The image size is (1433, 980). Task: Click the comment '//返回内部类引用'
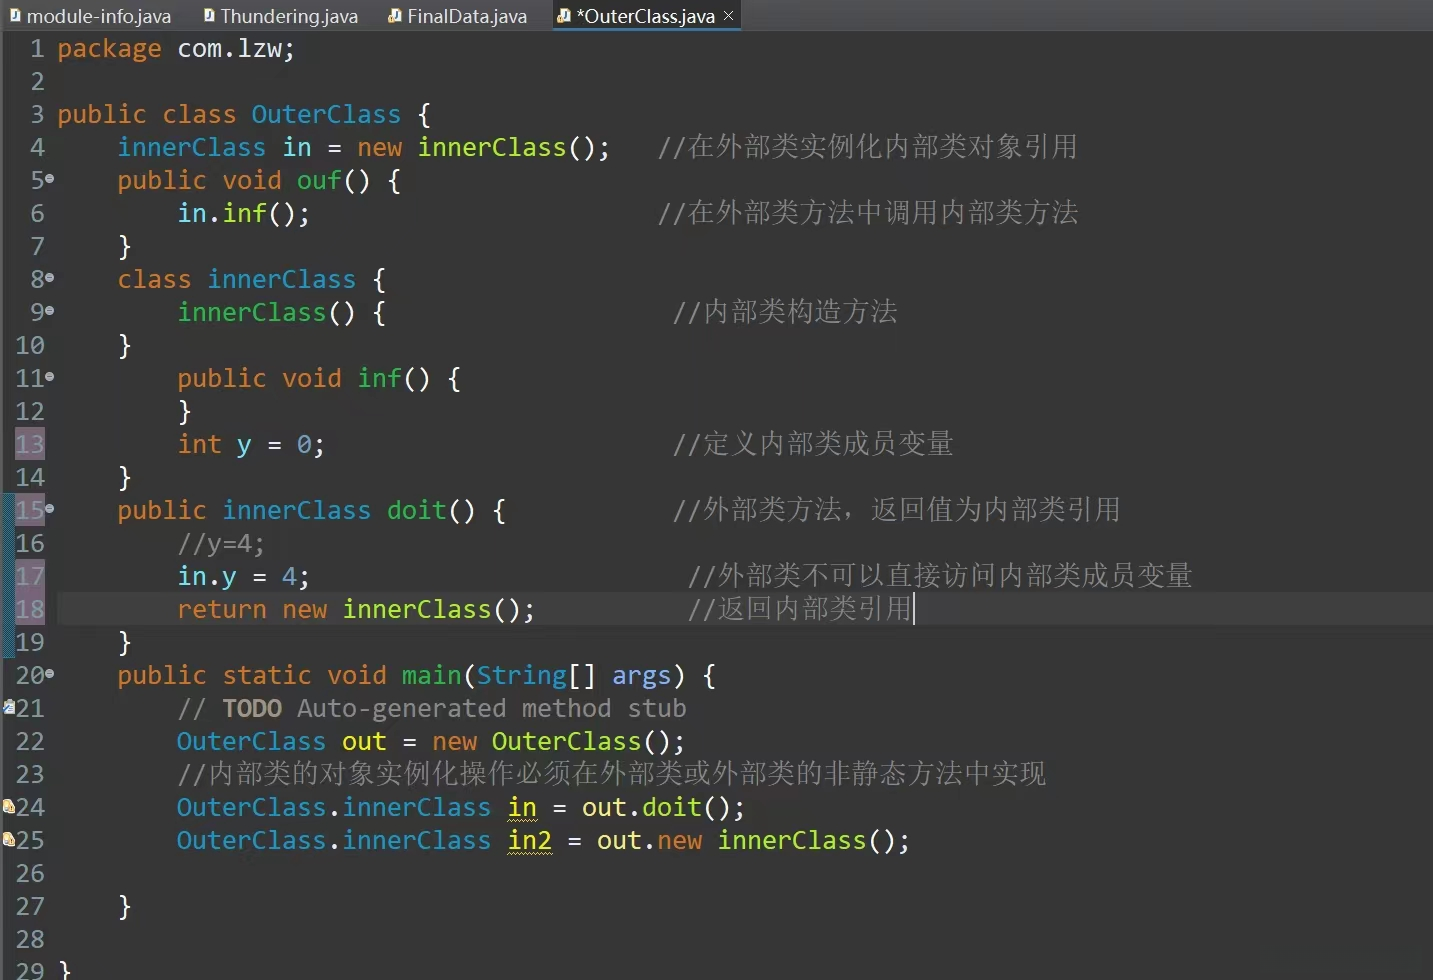[800, 609]
